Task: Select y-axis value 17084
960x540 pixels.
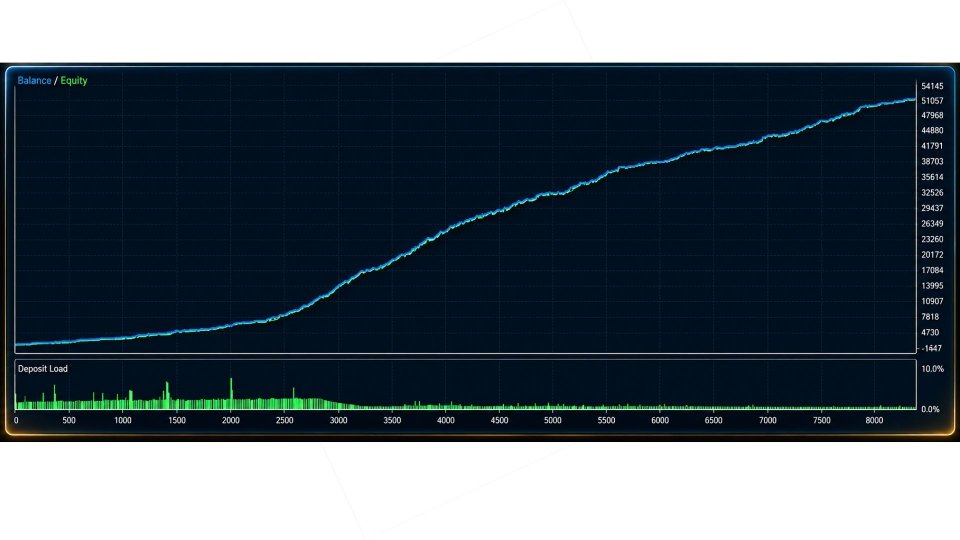Action: pos(932,270)
